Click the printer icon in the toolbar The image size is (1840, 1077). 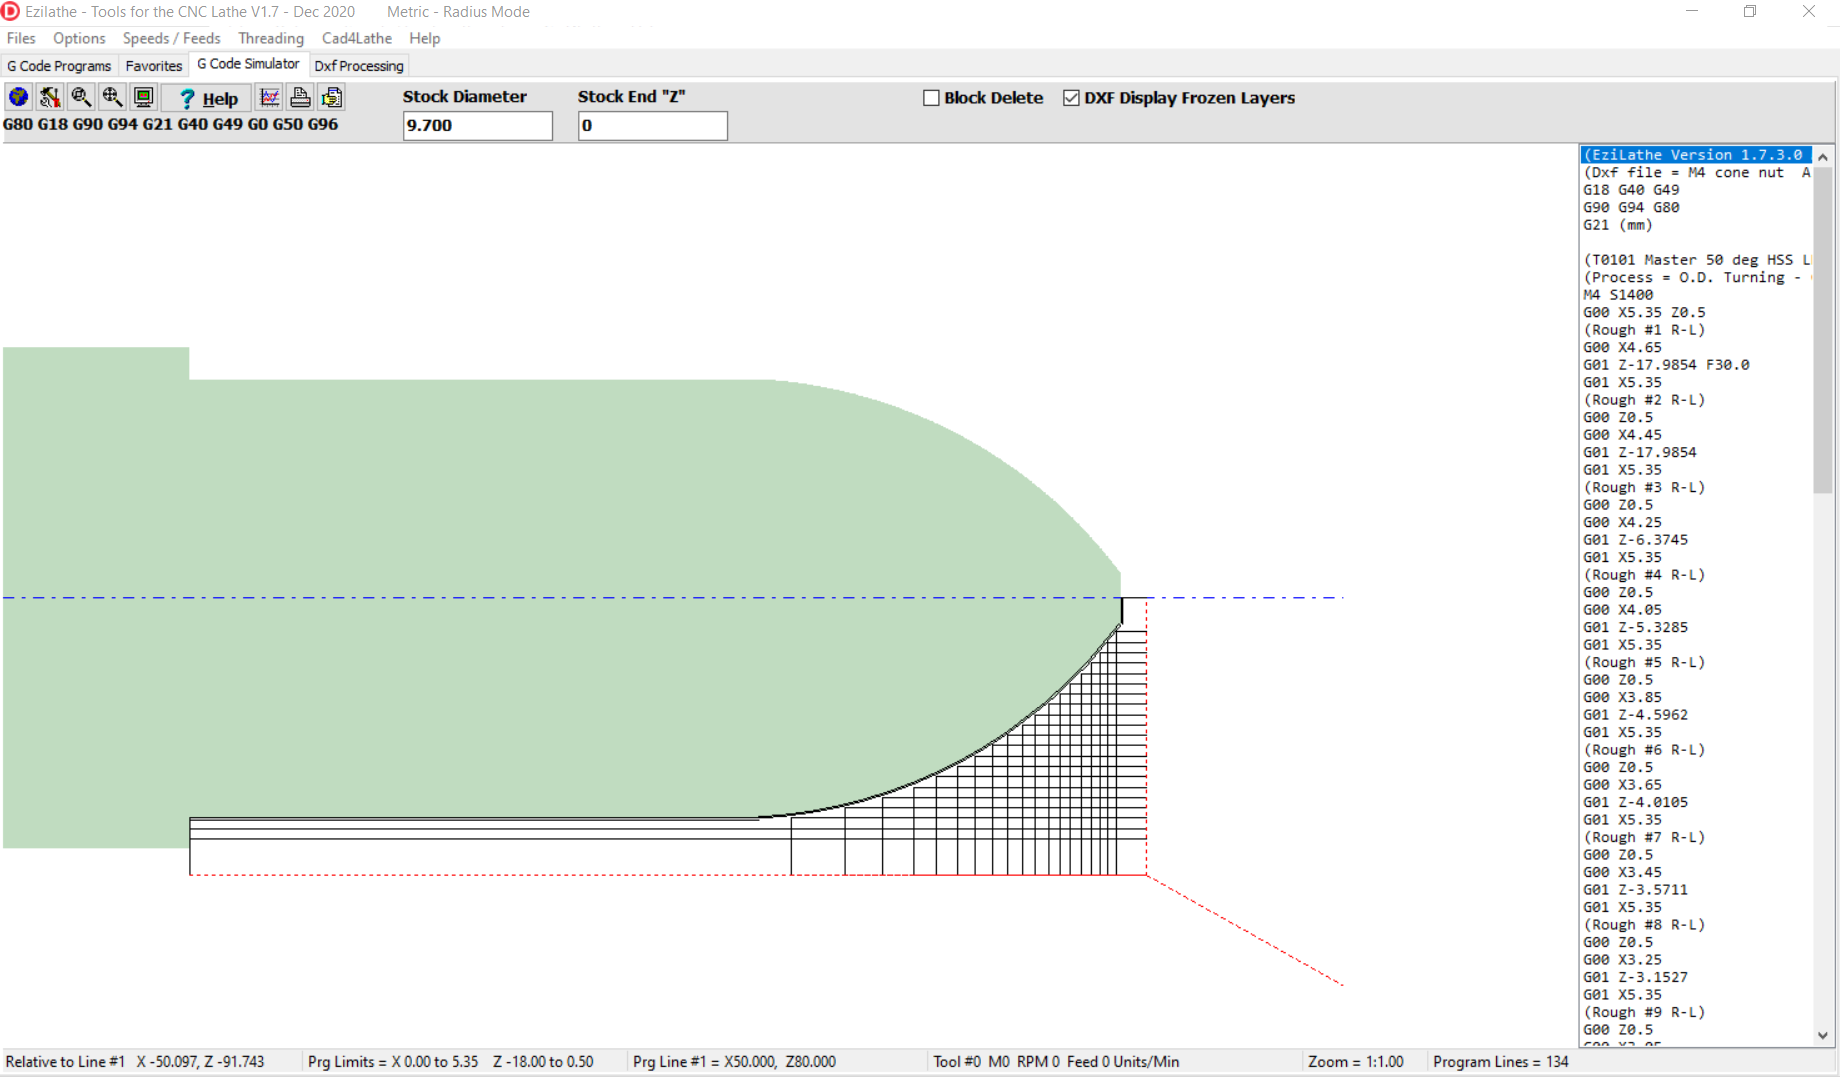pos(300,97)
